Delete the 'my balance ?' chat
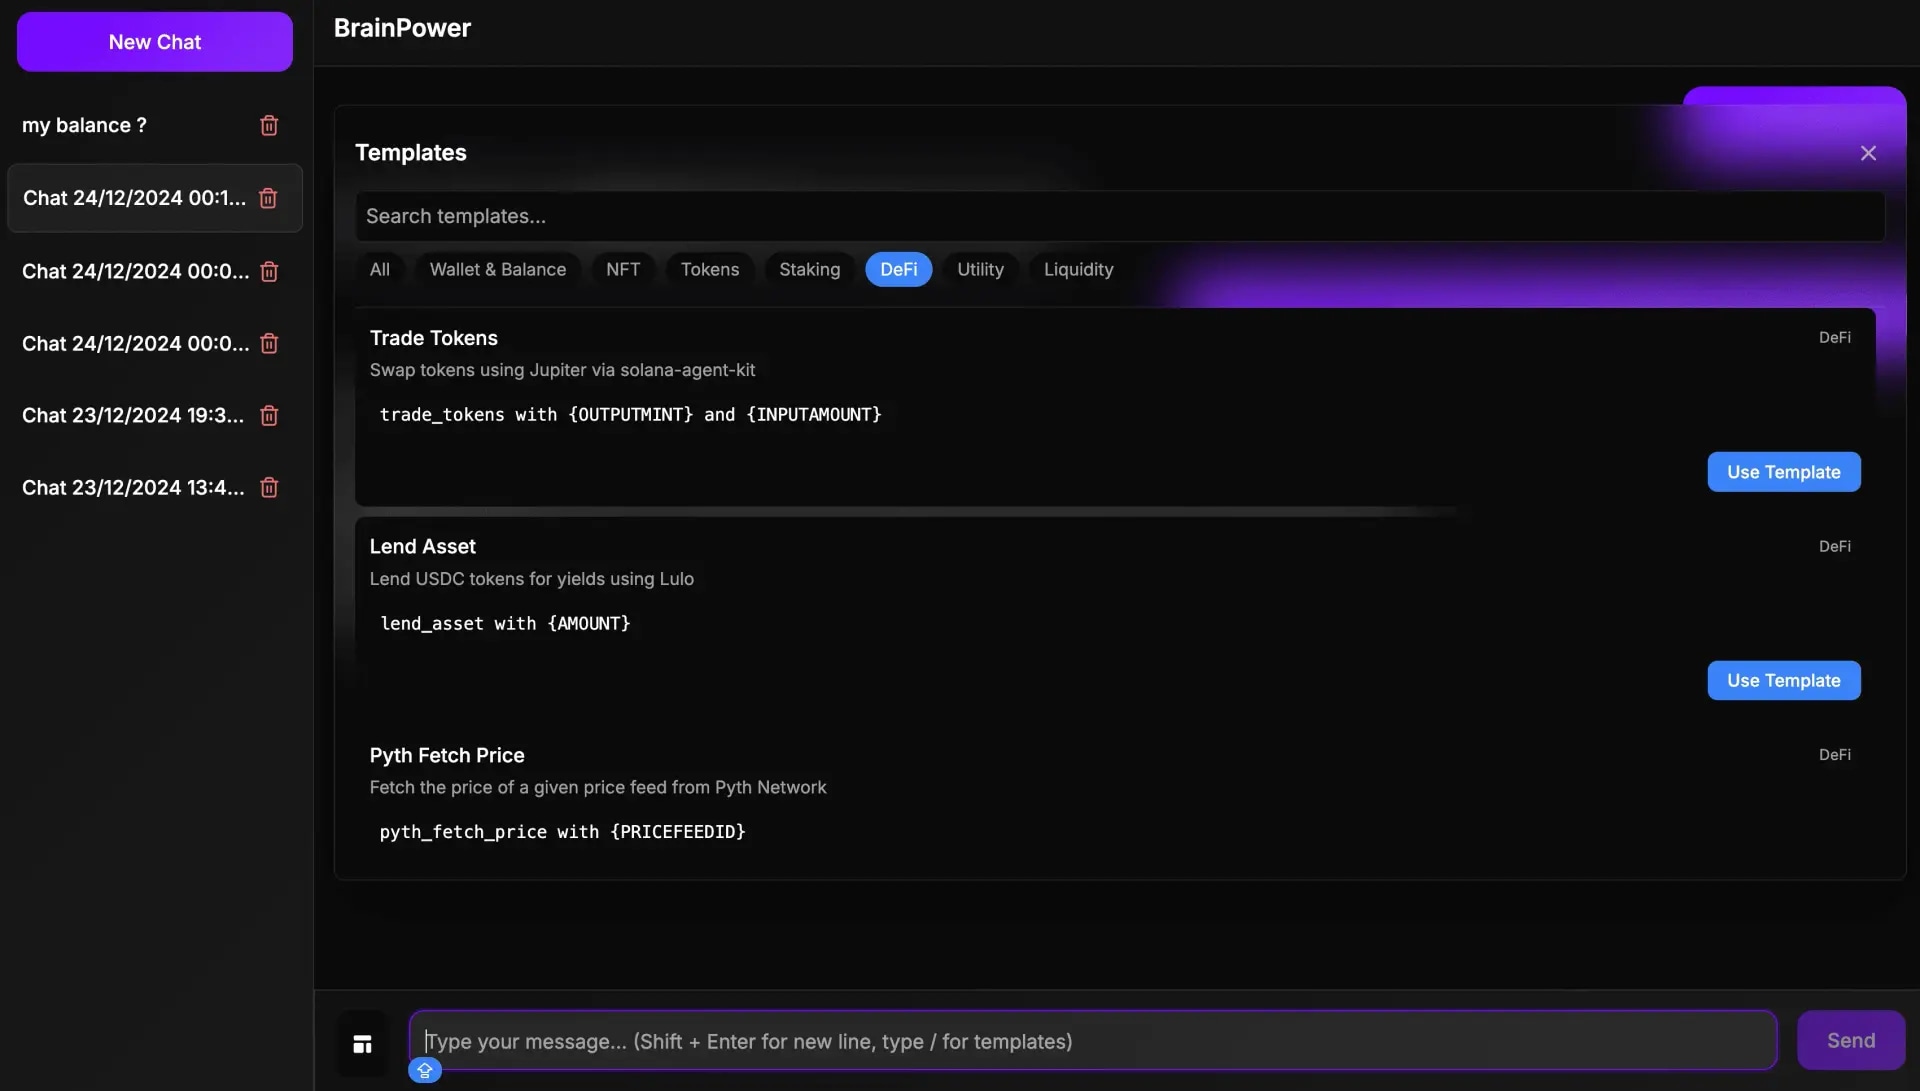Viewport: 1920px width, 1091px height. pyautogui.click(x=269, y=124)
